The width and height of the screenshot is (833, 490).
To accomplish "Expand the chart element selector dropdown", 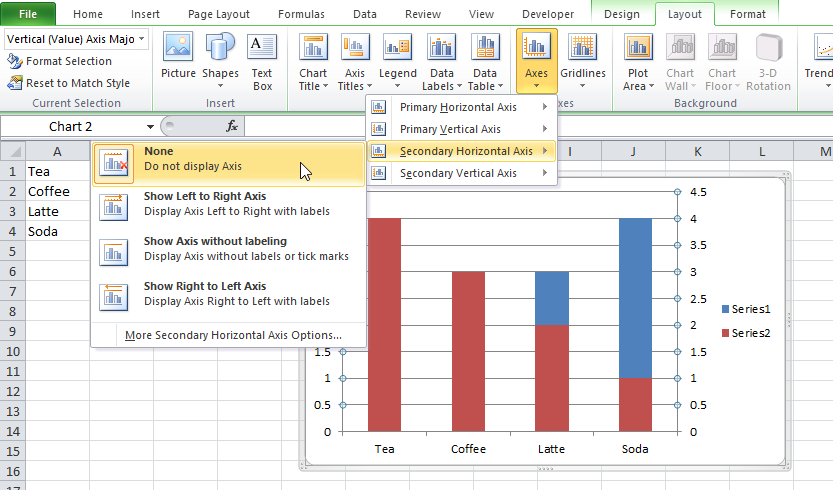I will coord(141,38).
